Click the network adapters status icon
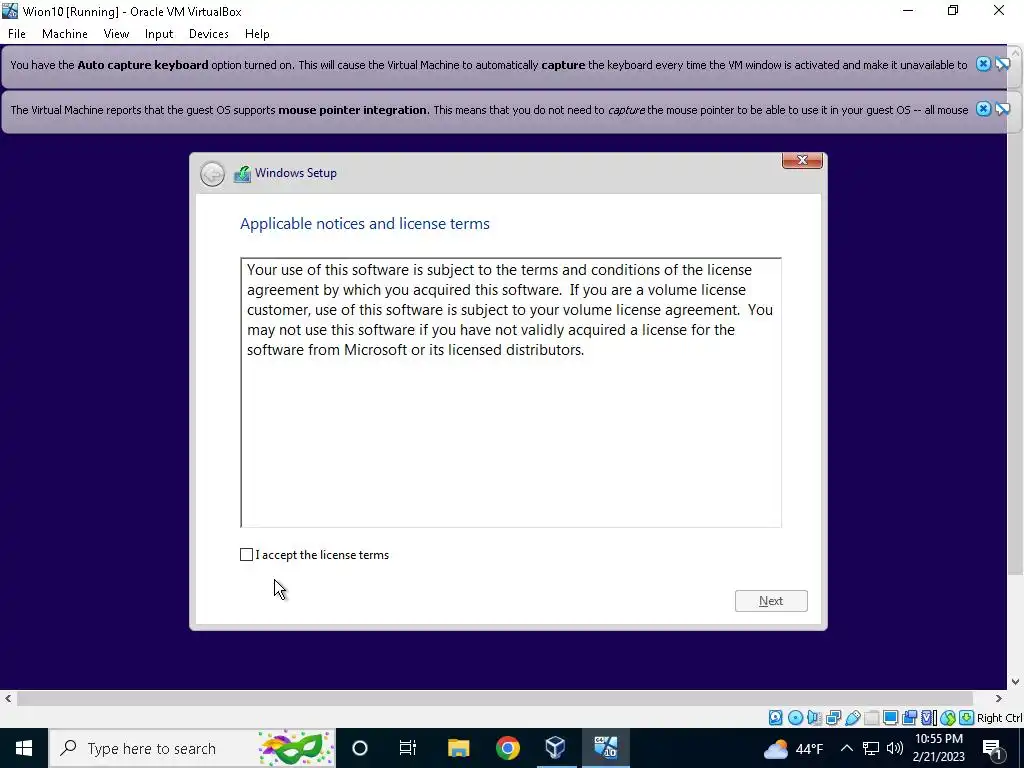Viewport: 1024px width, 768px height. pos(833,718)
